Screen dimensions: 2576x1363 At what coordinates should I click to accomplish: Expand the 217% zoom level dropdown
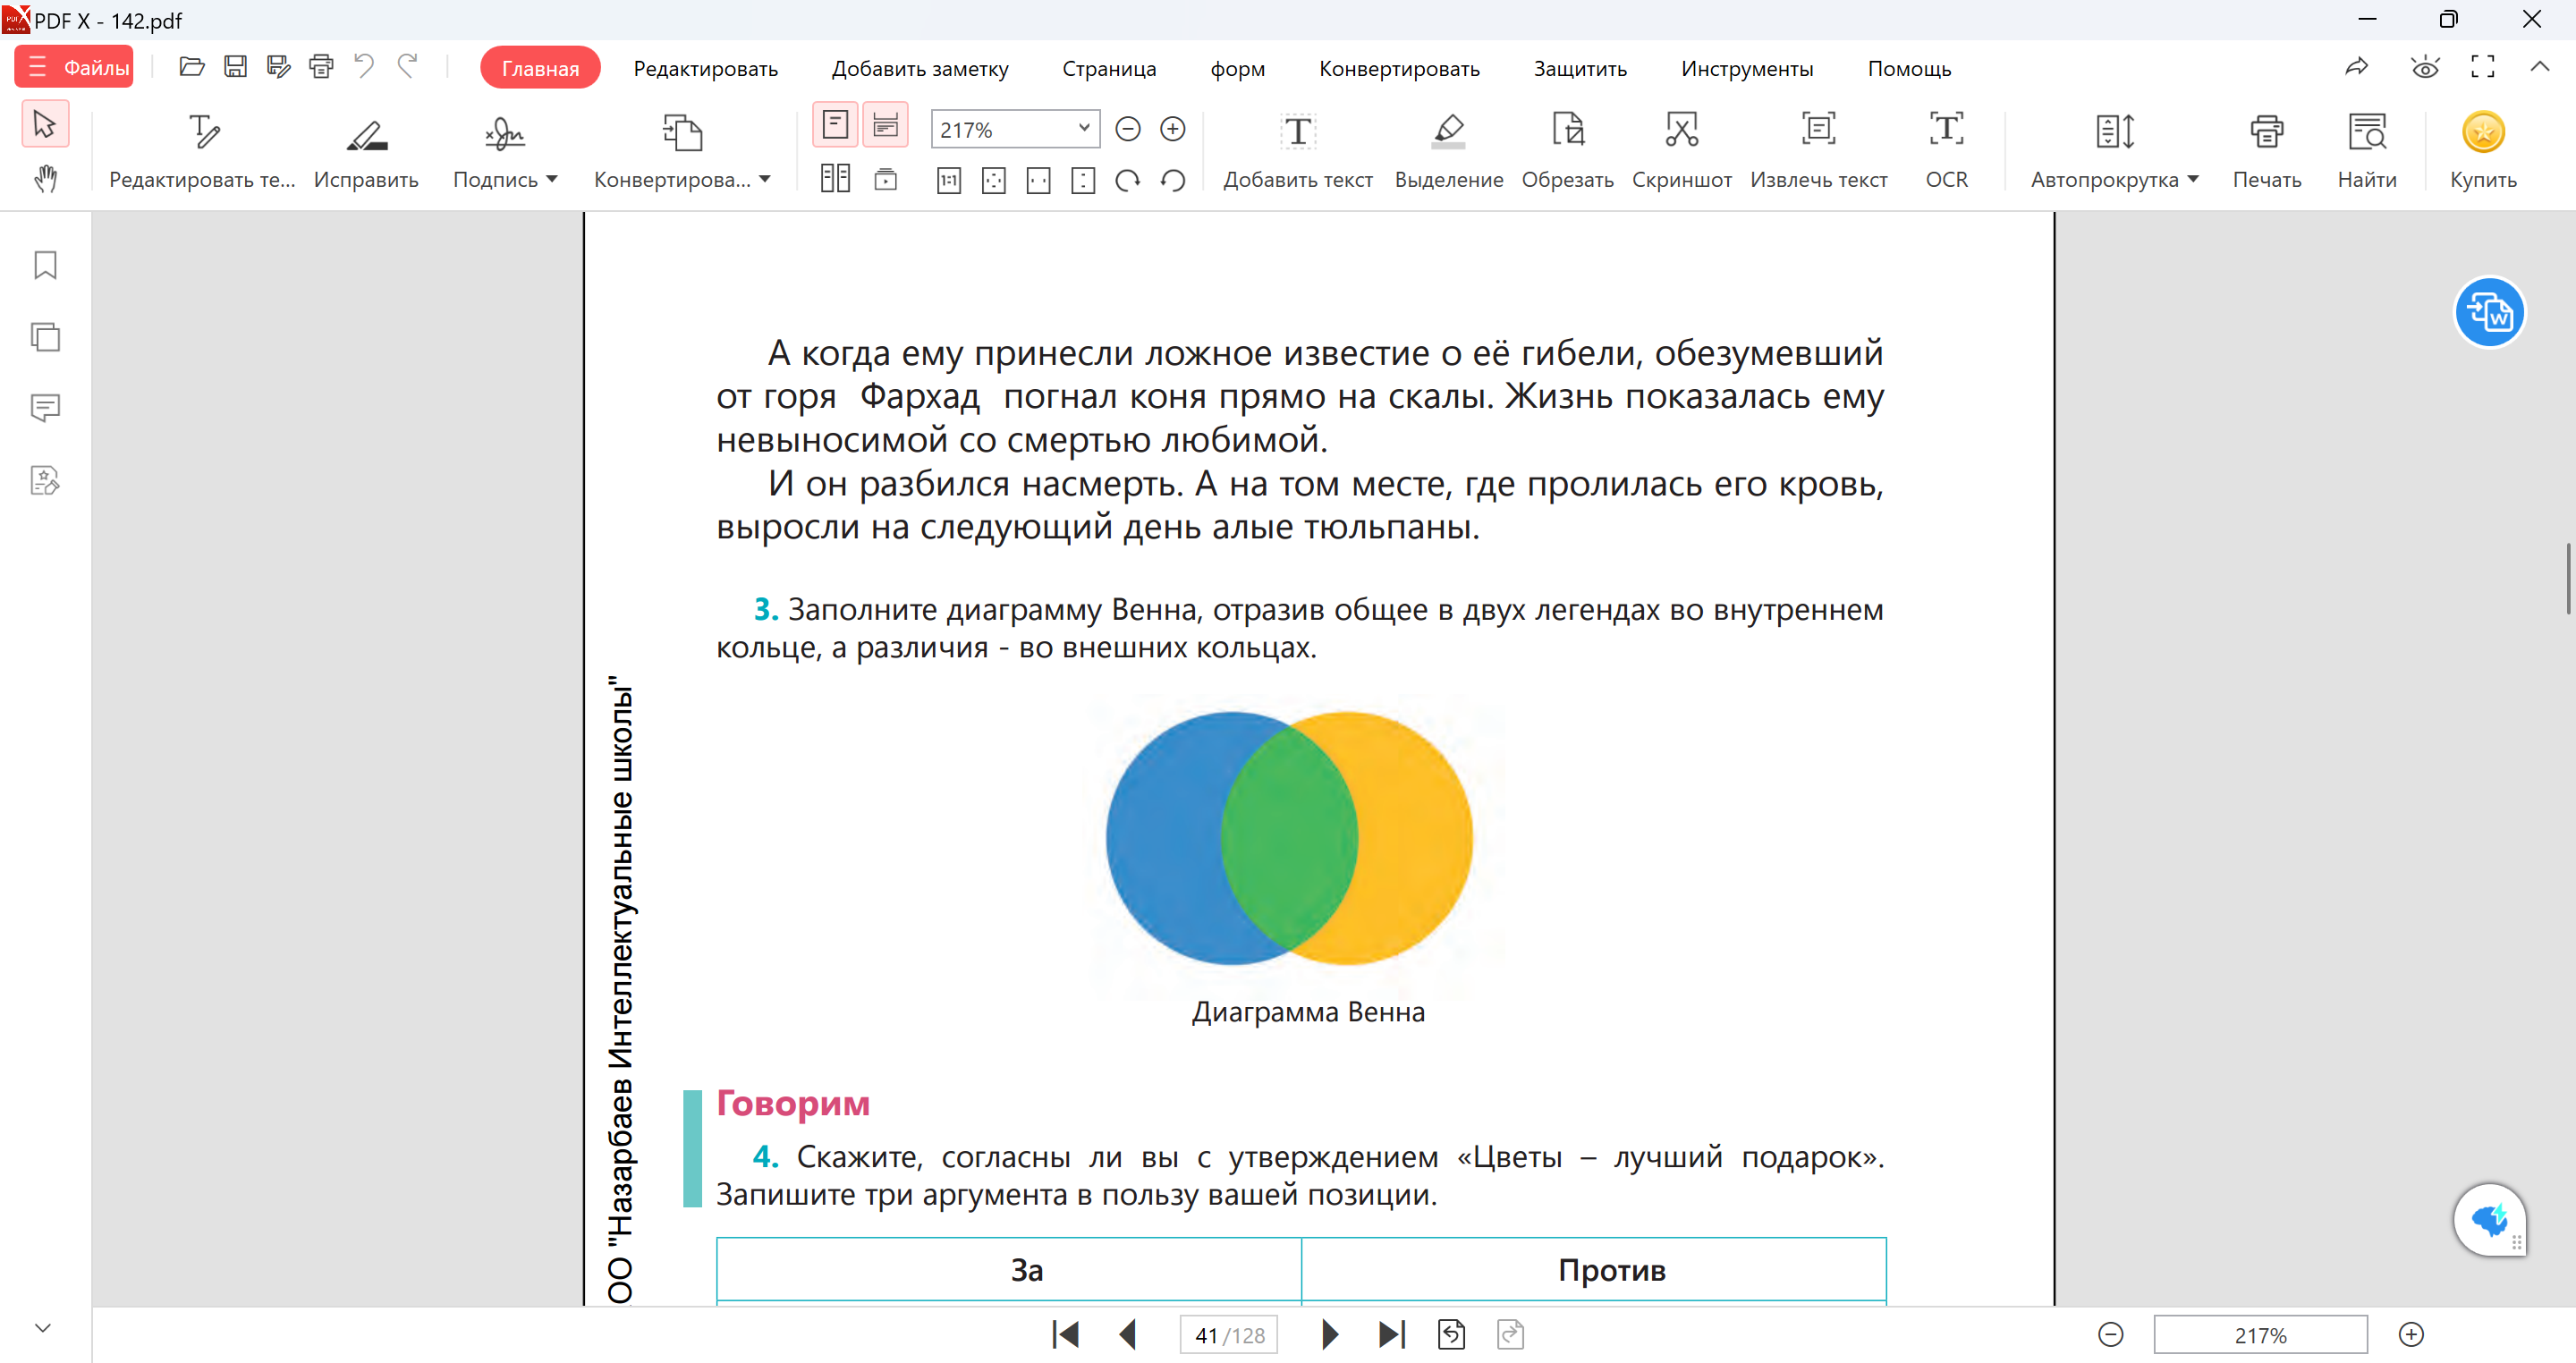point(1083,128)
